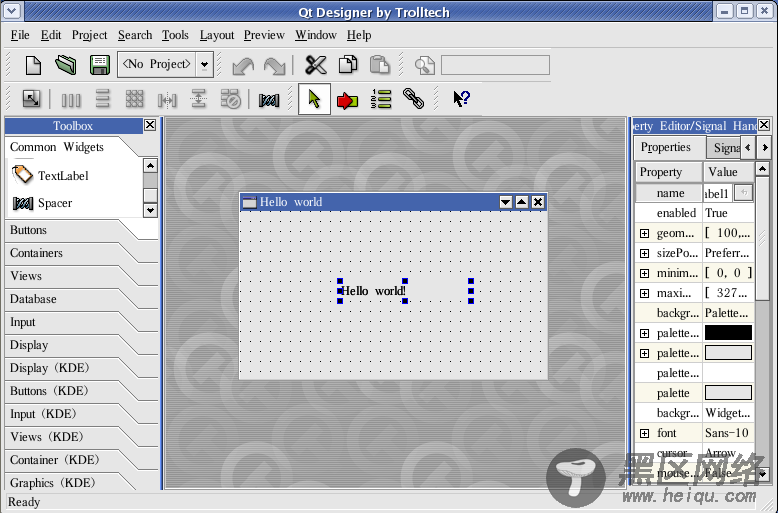
Task: Open the Tools menu
Action: point(175,35)
